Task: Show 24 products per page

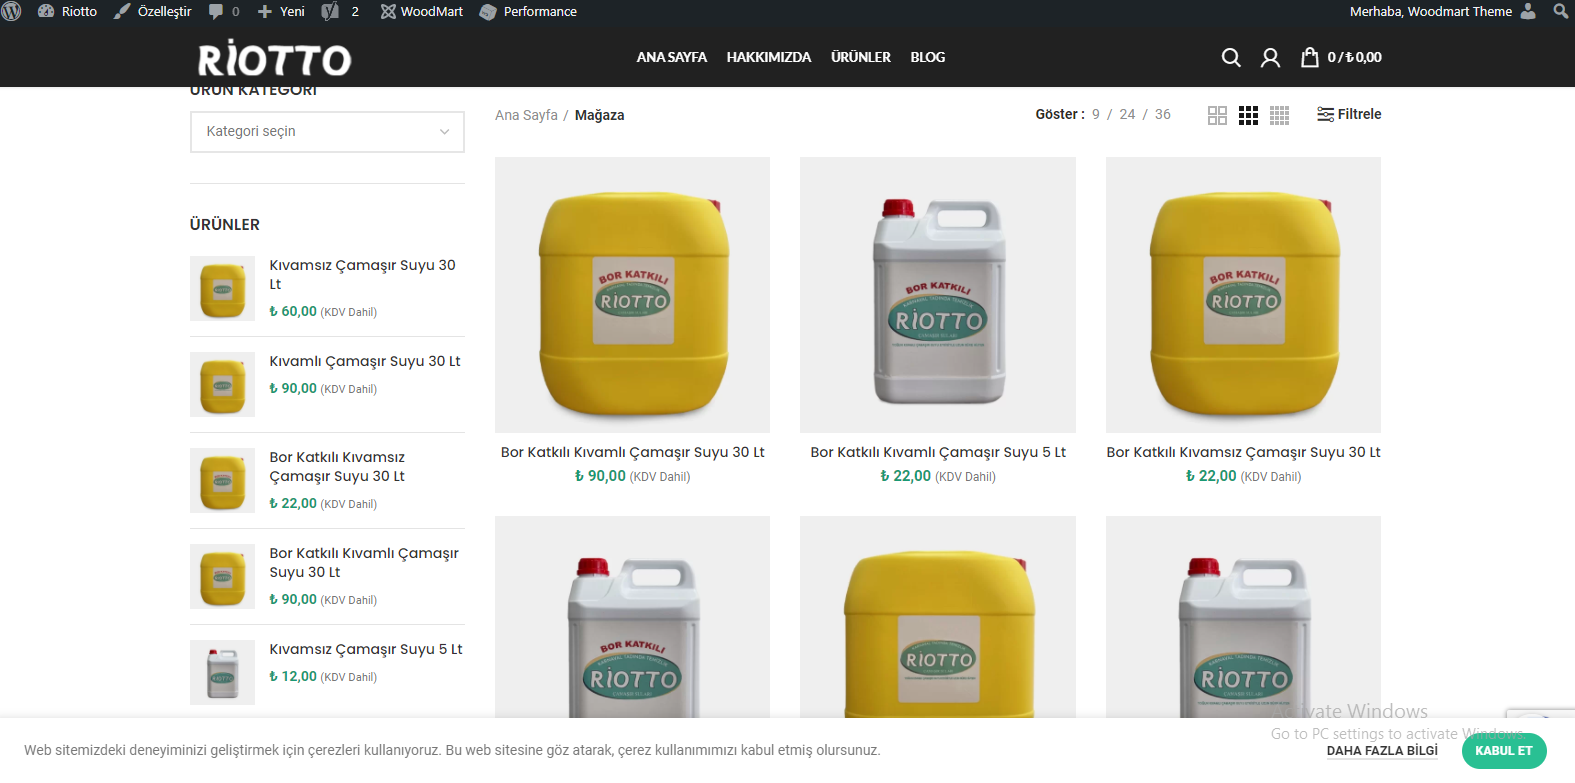Action: click(x=1127, y=114)
